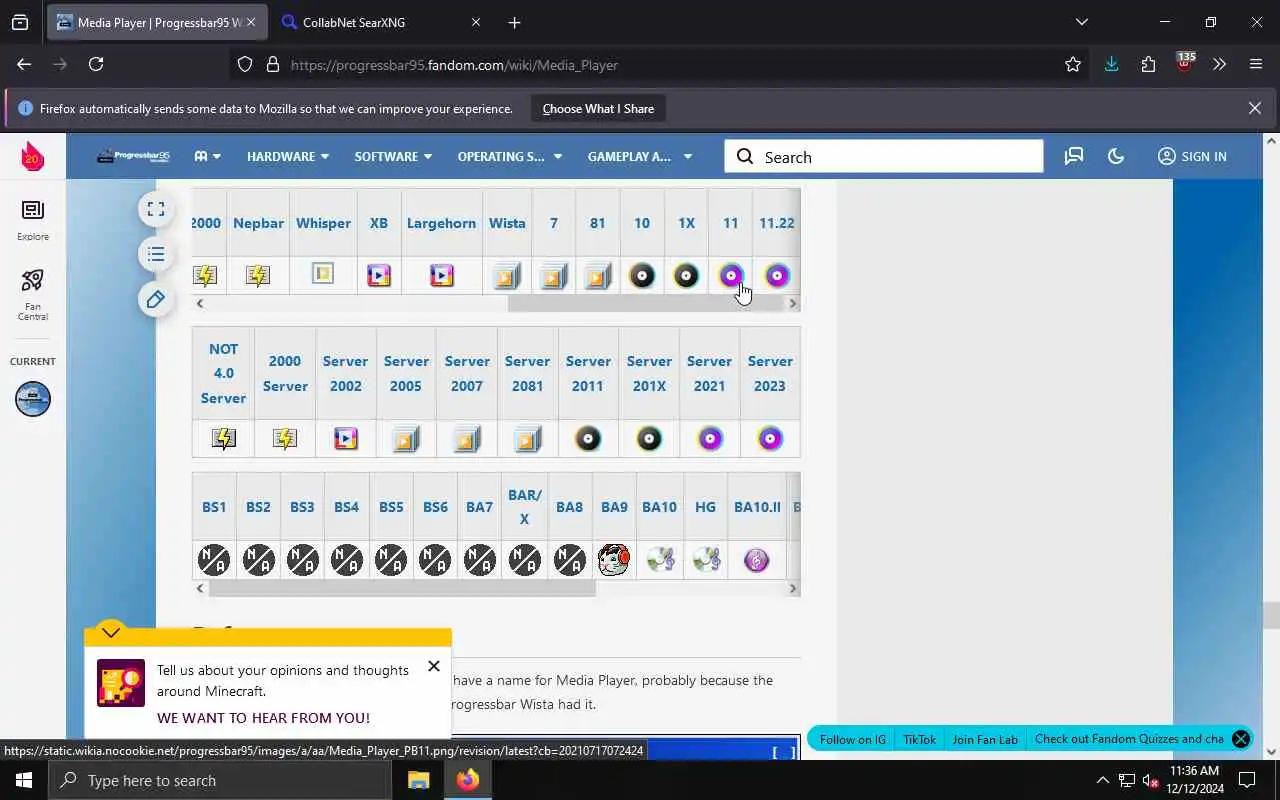Open the Windows notification center
The image size is (1280, 800).
(1247, 780)
